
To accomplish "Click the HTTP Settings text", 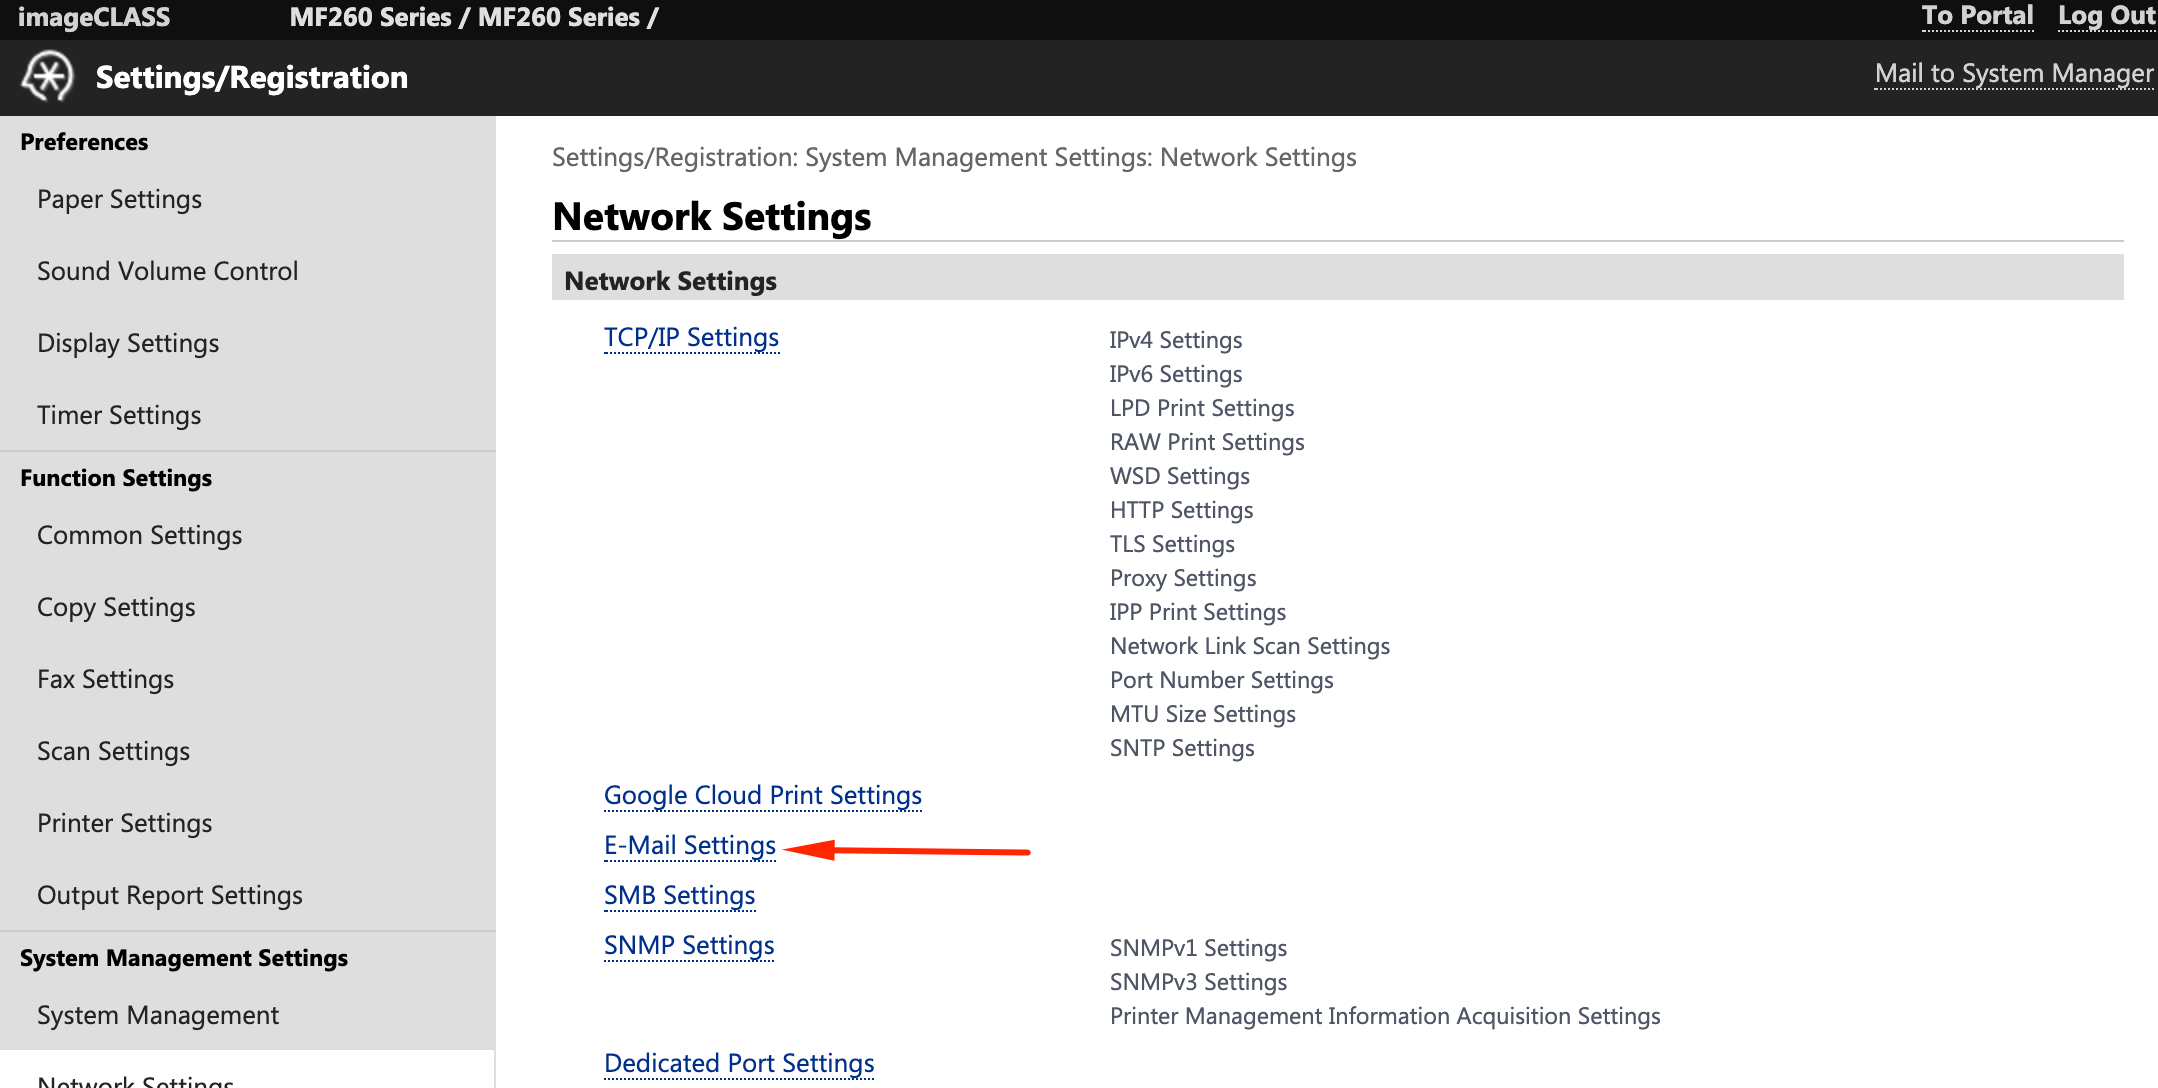I will click(1181, 510).
